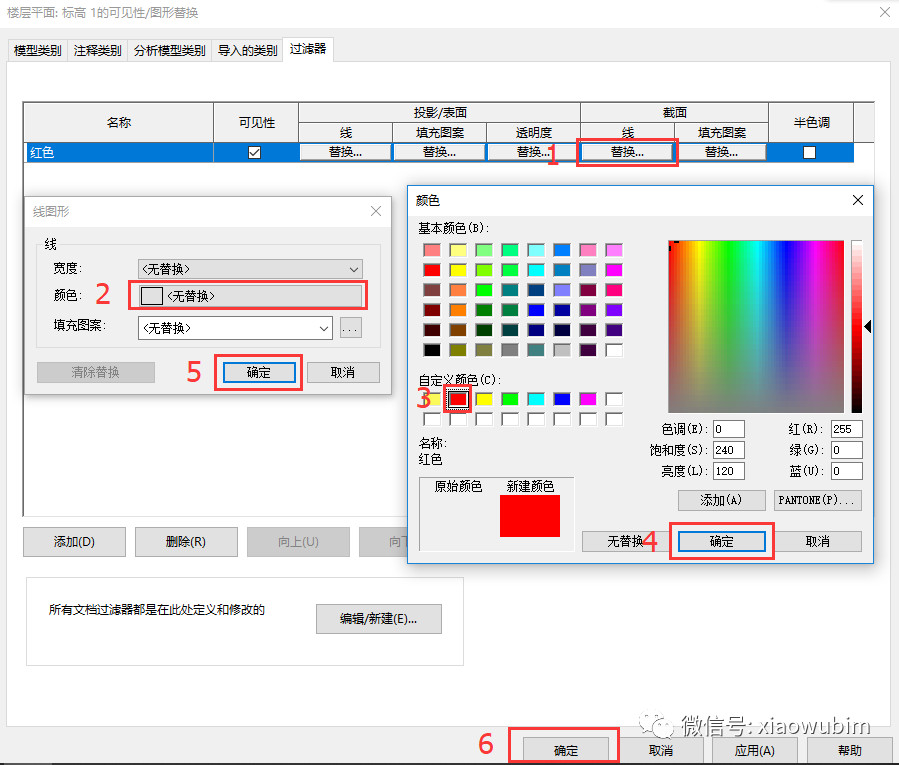This screenshot has height=765, width=899.
Task: Enable the 半色调 checkbox for 红色
Action: (x=810, y=153)
